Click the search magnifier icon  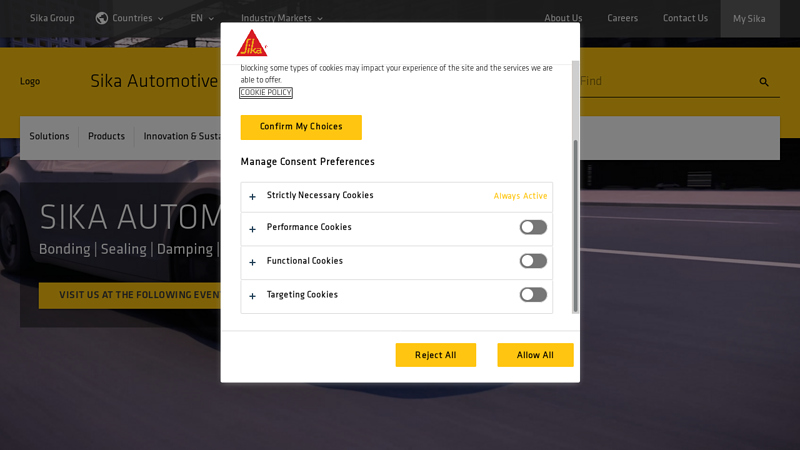pyautogui.click(x=764, y=82)
